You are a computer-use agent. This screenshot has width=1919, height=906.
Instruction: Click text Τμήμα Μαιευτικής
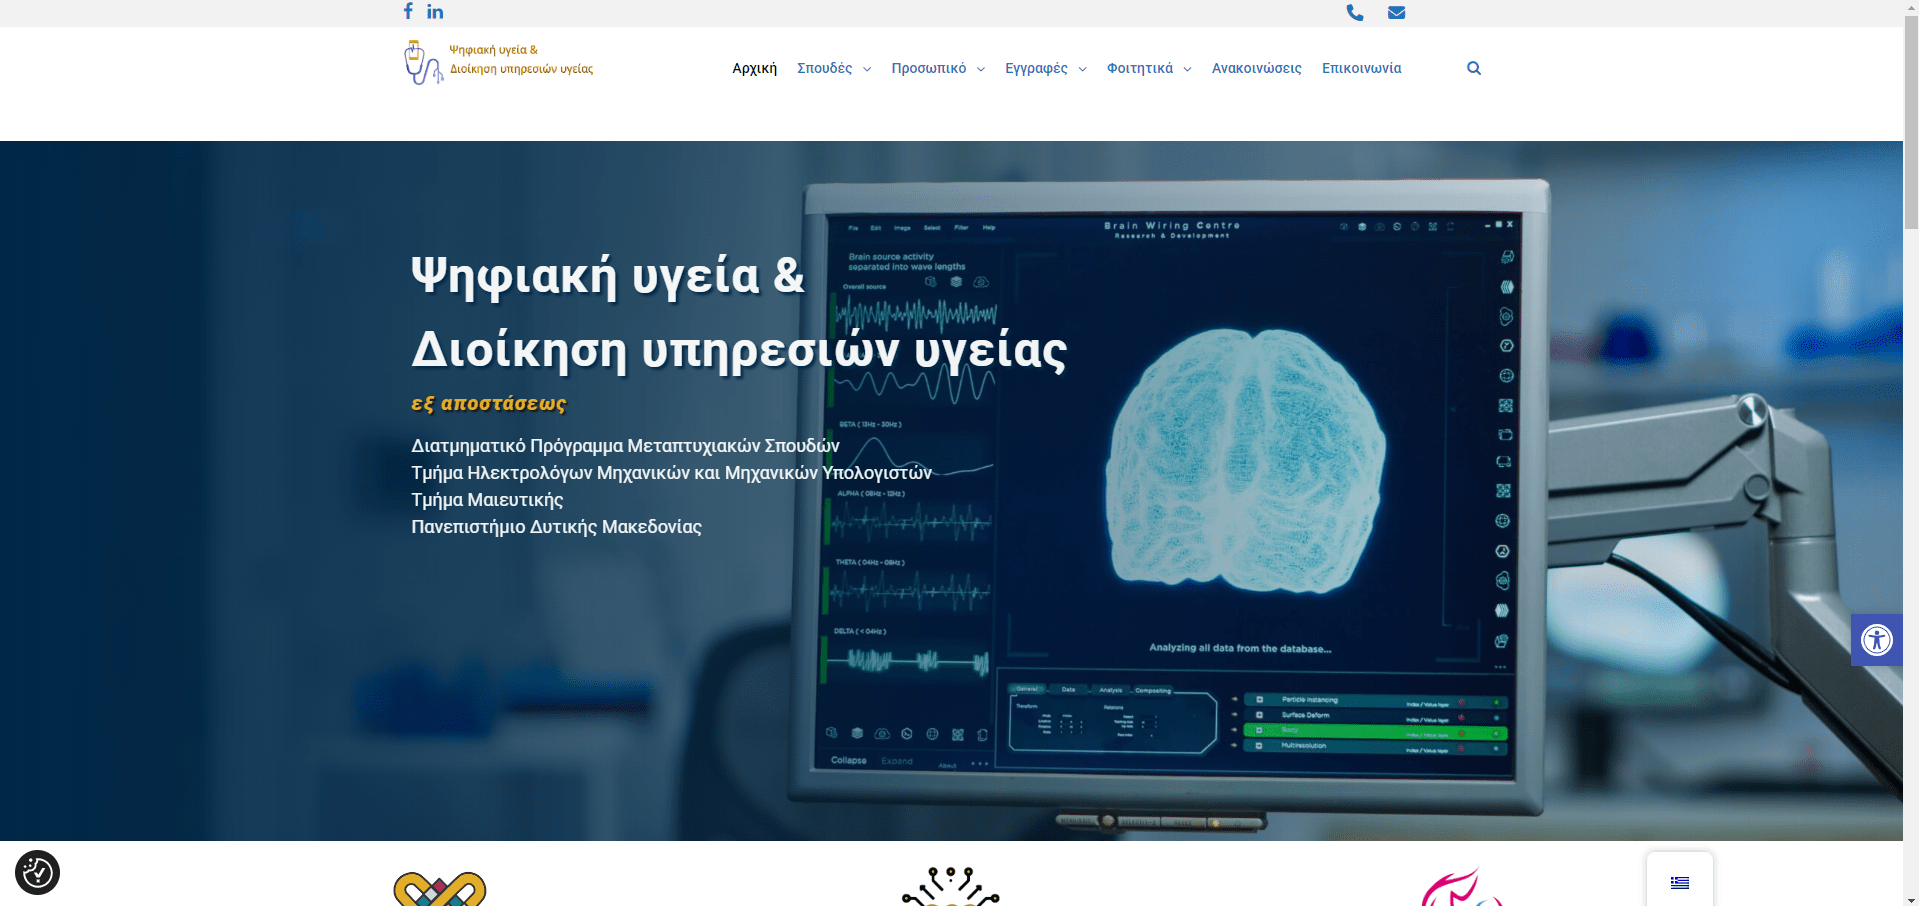487,500
